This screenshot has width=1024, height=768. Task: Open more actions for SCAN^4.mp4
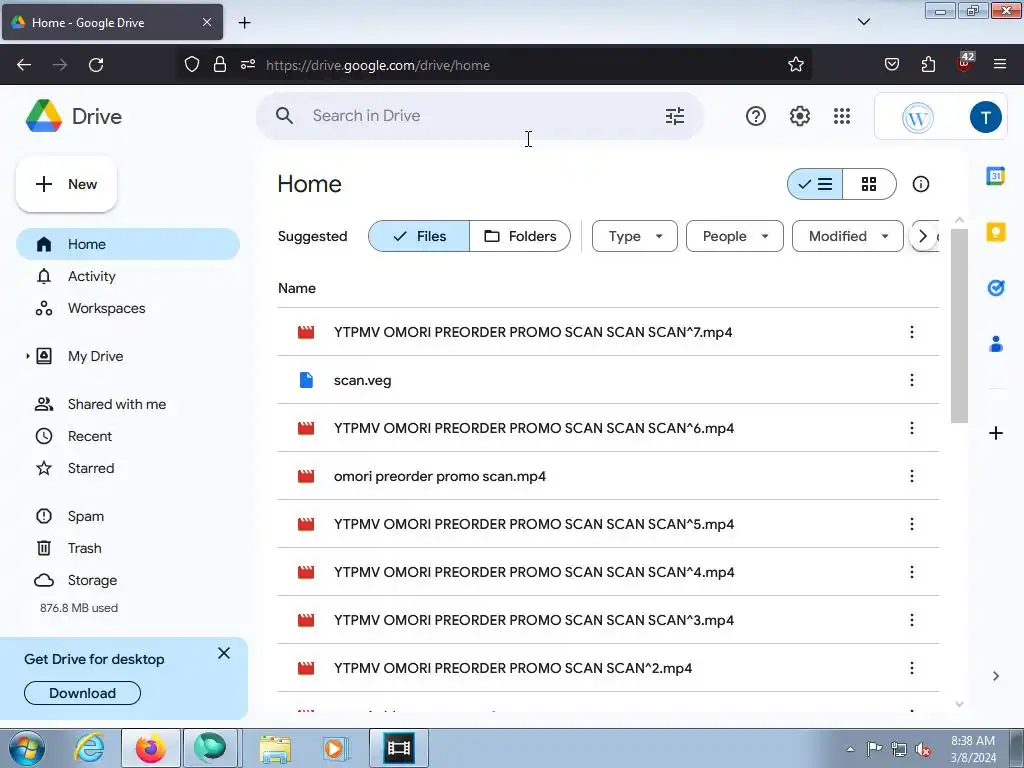coord(912,572)
